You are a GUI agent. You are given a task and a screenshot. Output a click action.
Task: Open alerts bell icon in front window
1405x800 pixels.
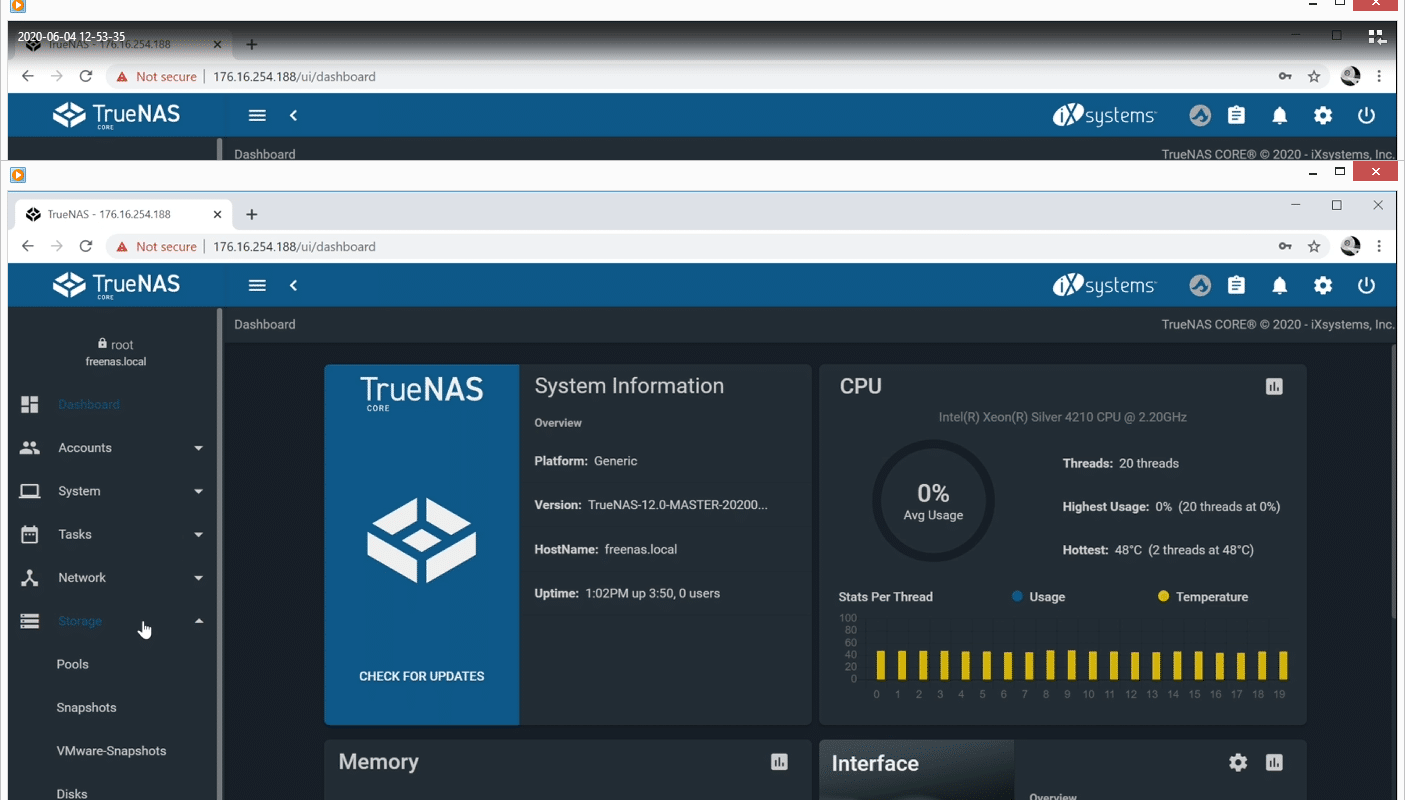1280,285
